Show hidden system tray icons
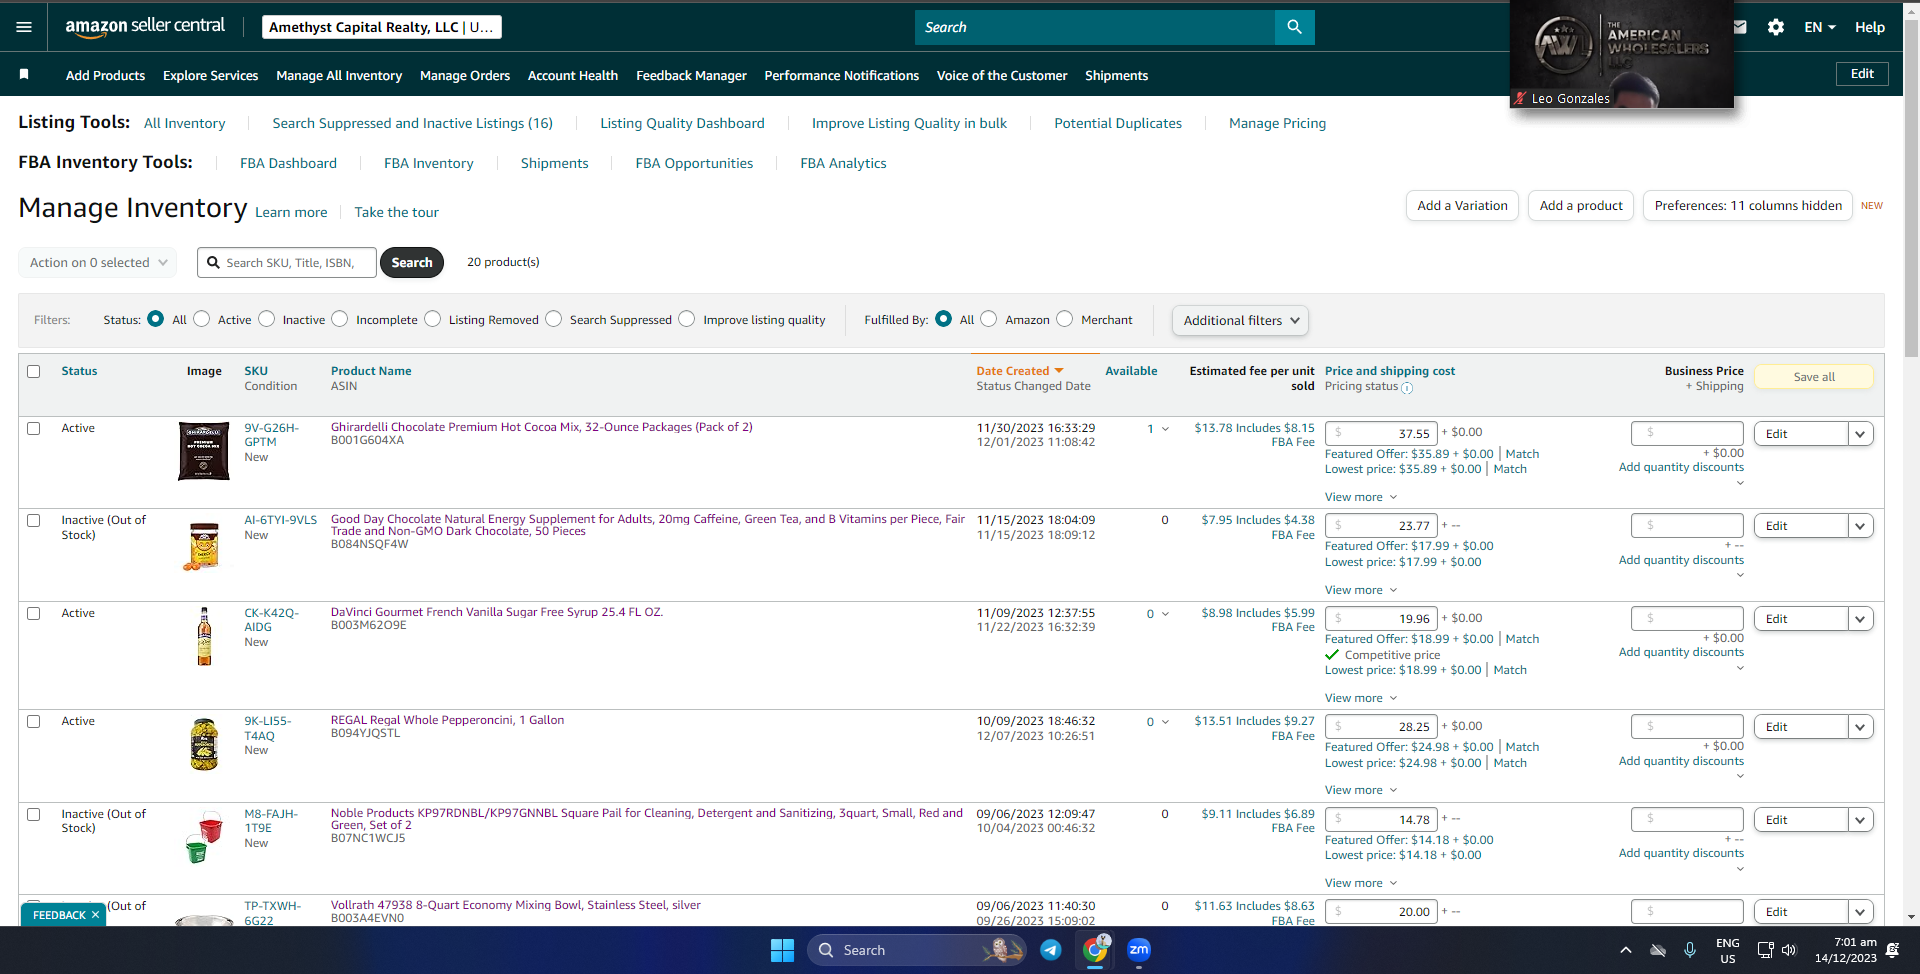 [x=1626, y=950]
